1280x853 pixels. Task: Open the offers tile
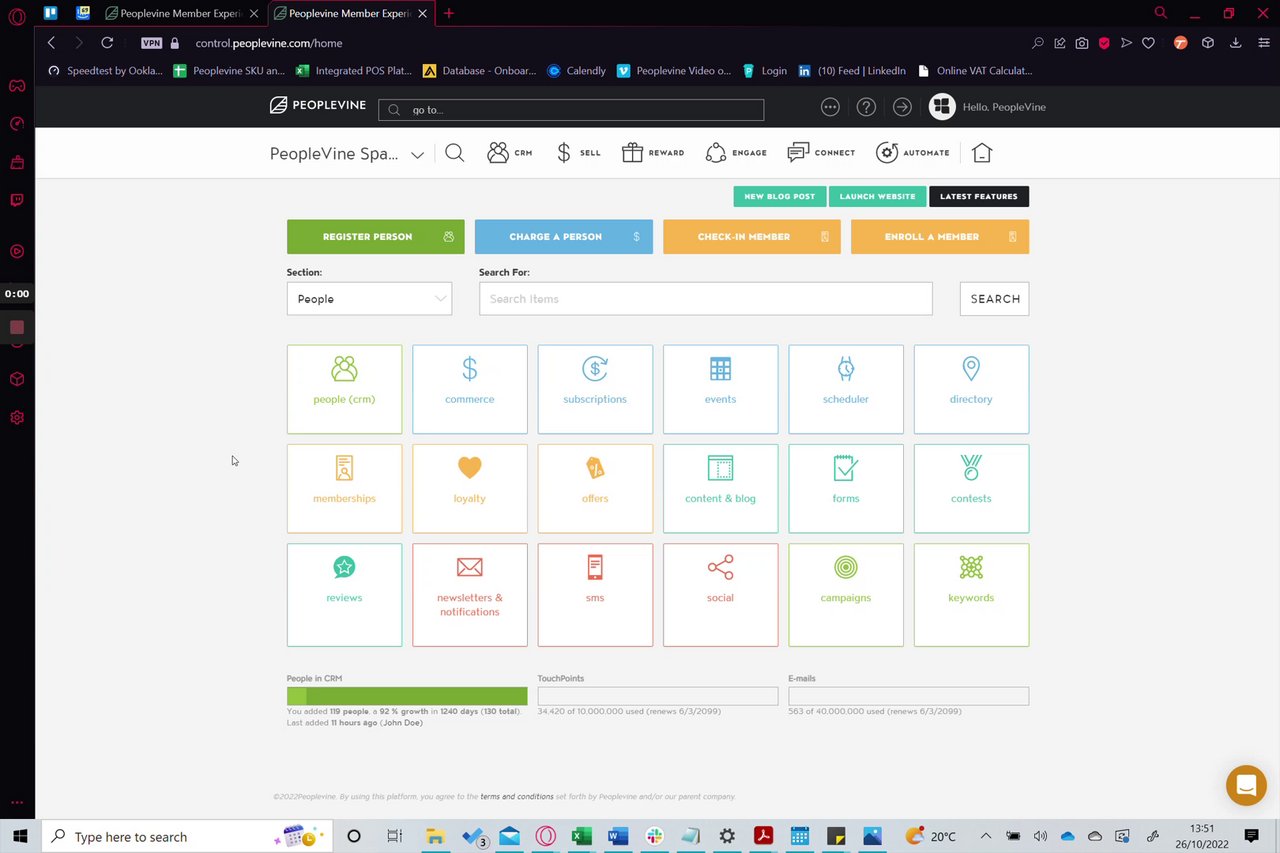point(595,488)
